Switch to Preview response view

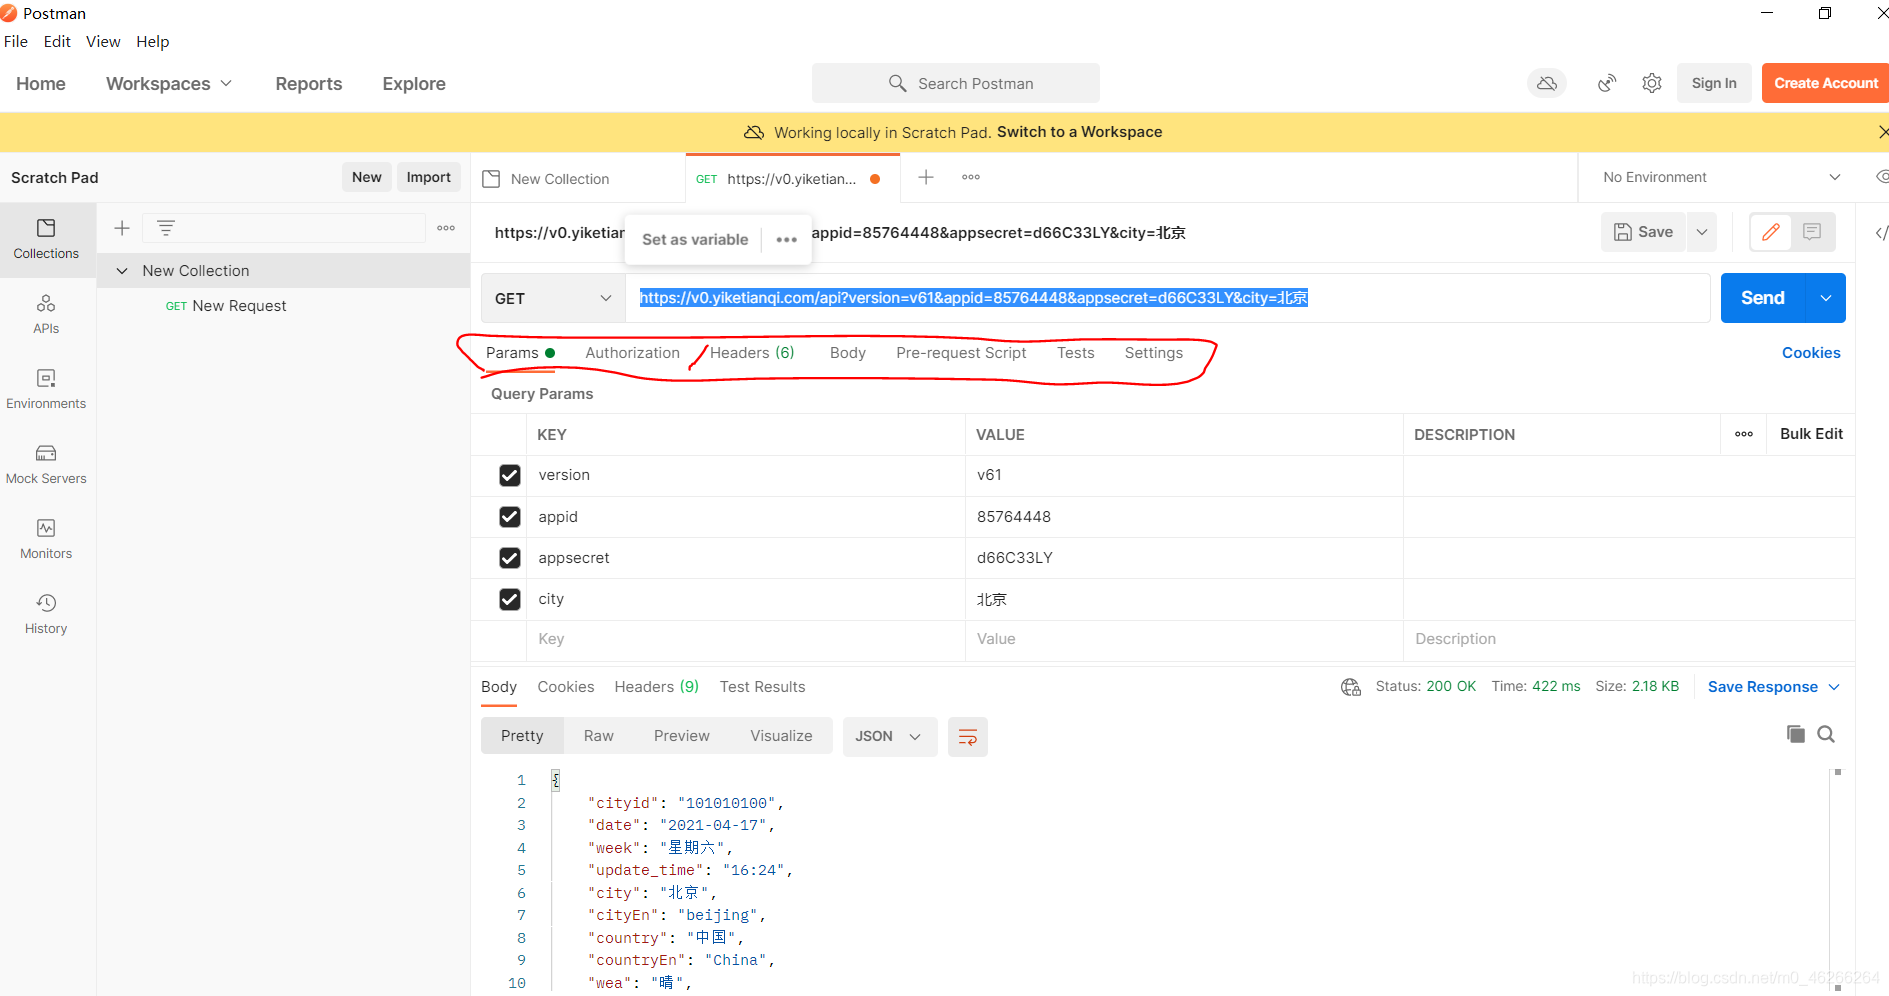tap(681, 736)
